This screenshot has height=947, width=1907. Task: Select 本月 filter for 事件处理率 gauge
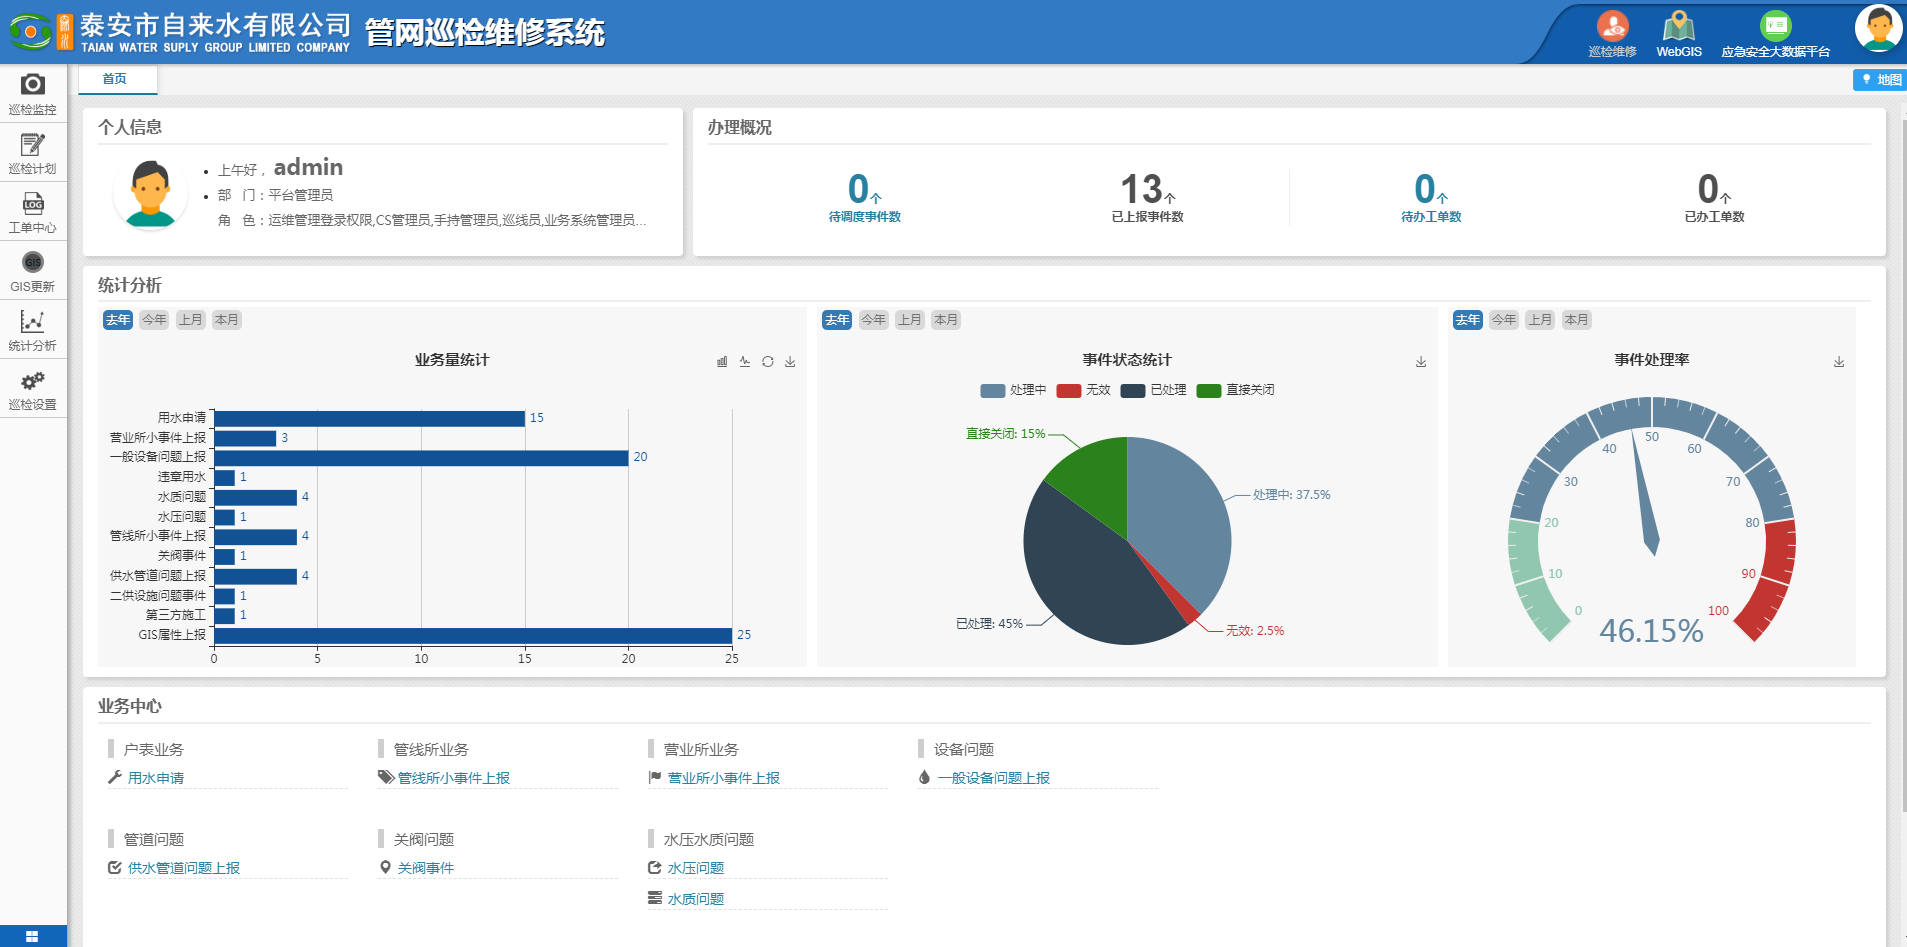click(x=1576, y=320)
